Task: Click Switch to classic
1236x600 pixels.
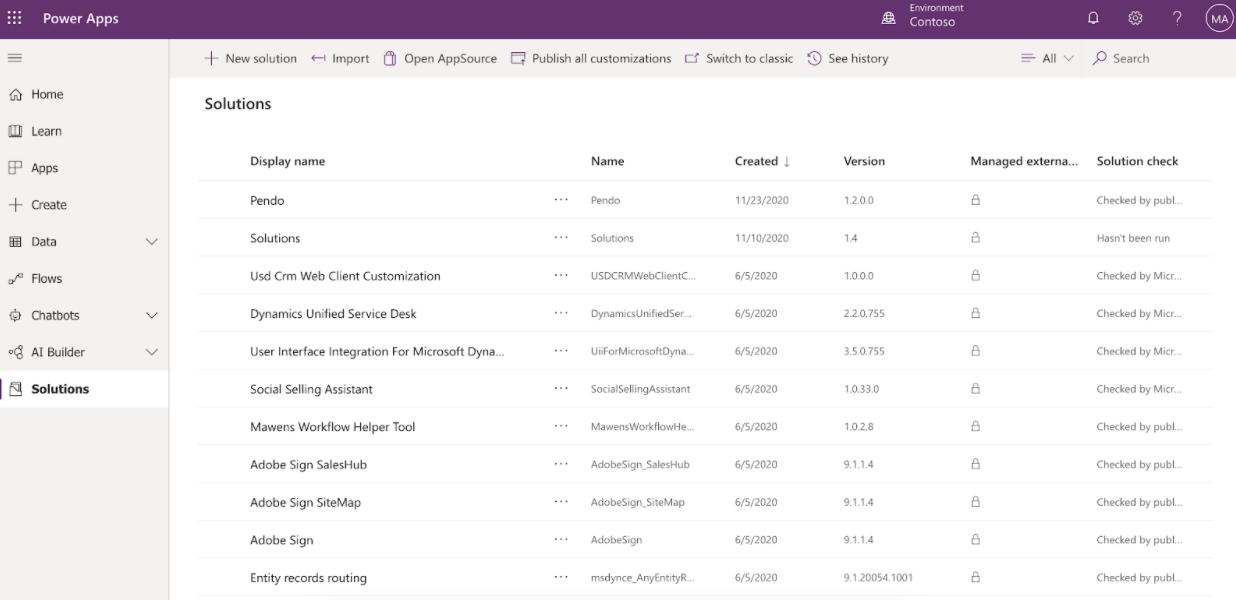Action: click(x=739, y=58)
